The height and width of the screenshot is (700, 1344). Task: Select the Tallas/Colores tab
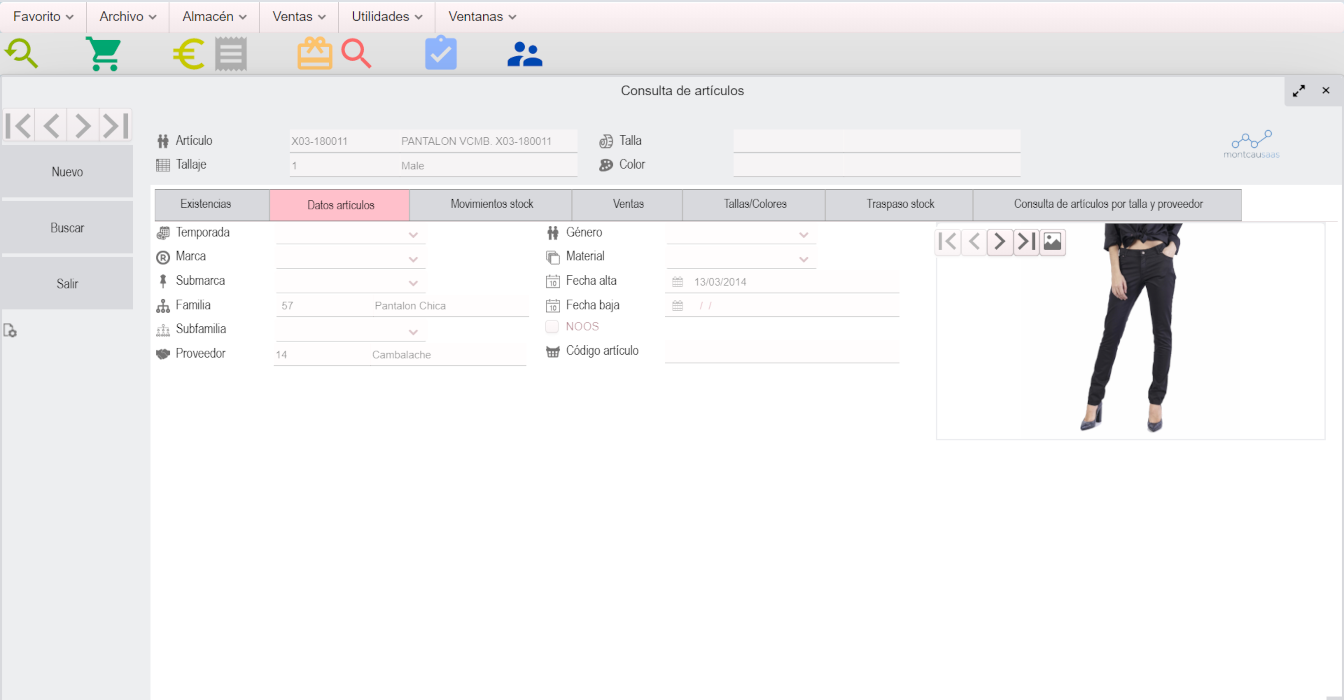pyautogui.click(x=755, y=204)
